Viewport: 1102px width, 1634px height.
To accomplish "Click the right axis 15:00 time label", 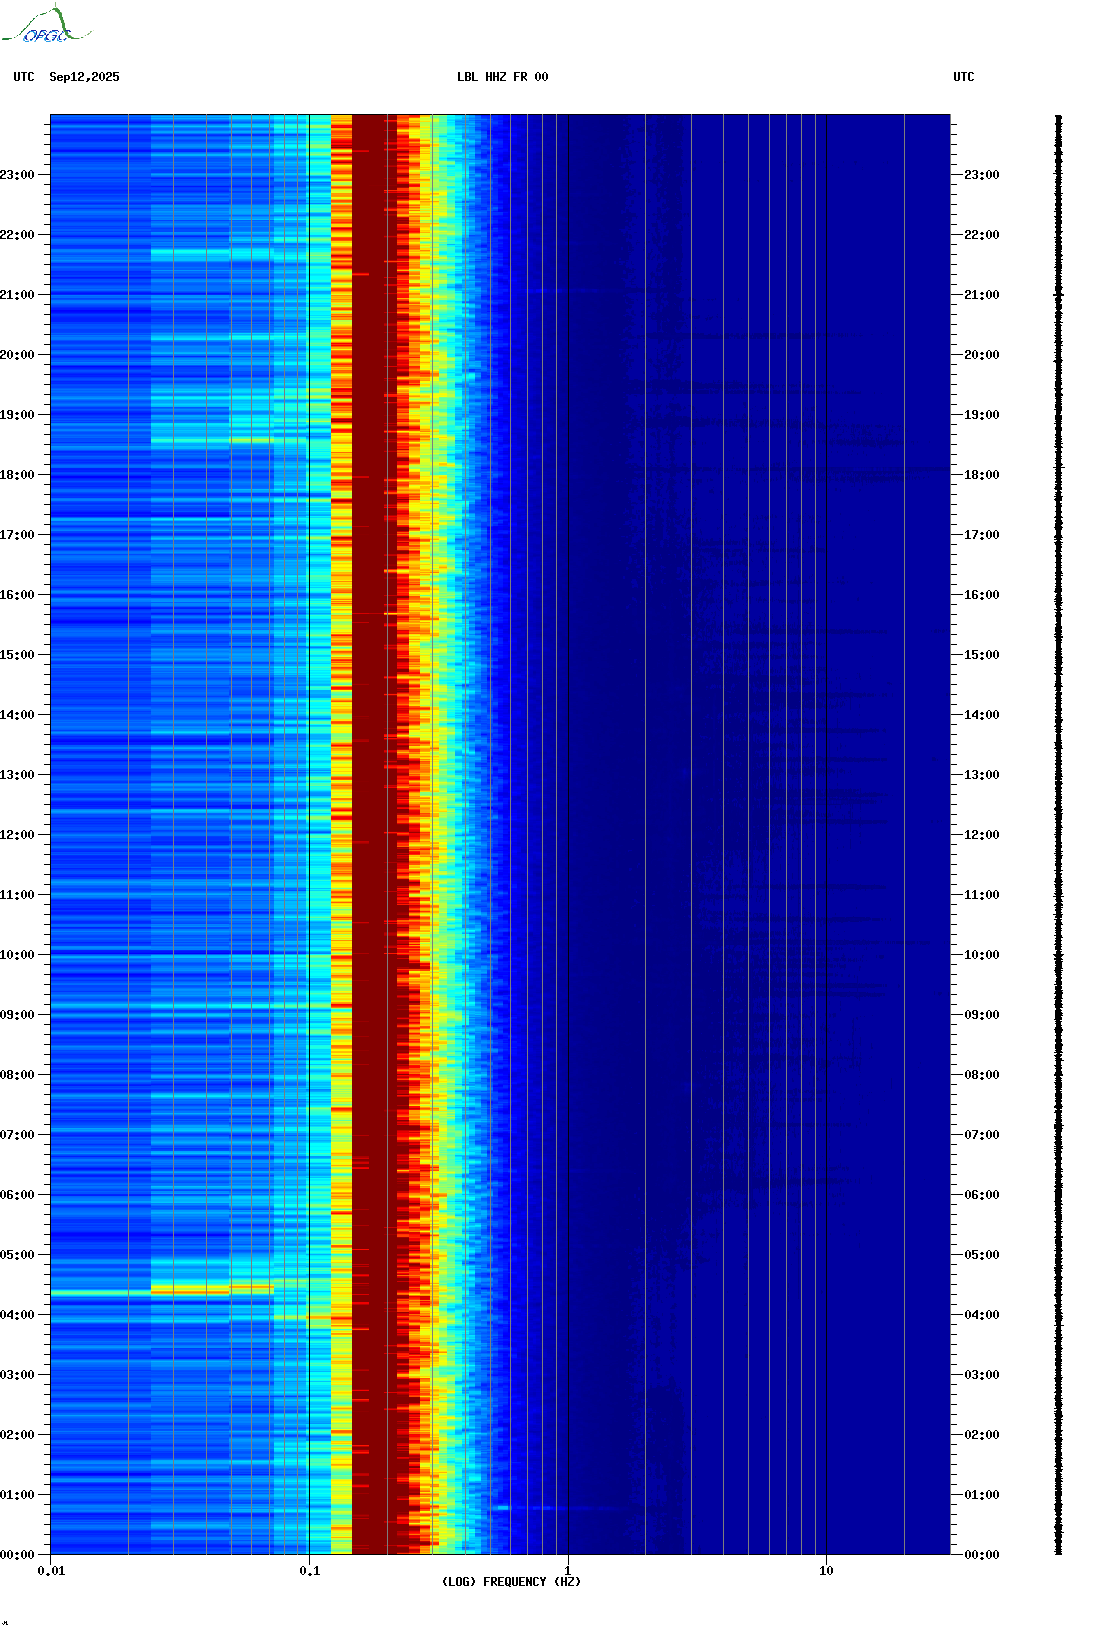I will (x=982, y=655).
